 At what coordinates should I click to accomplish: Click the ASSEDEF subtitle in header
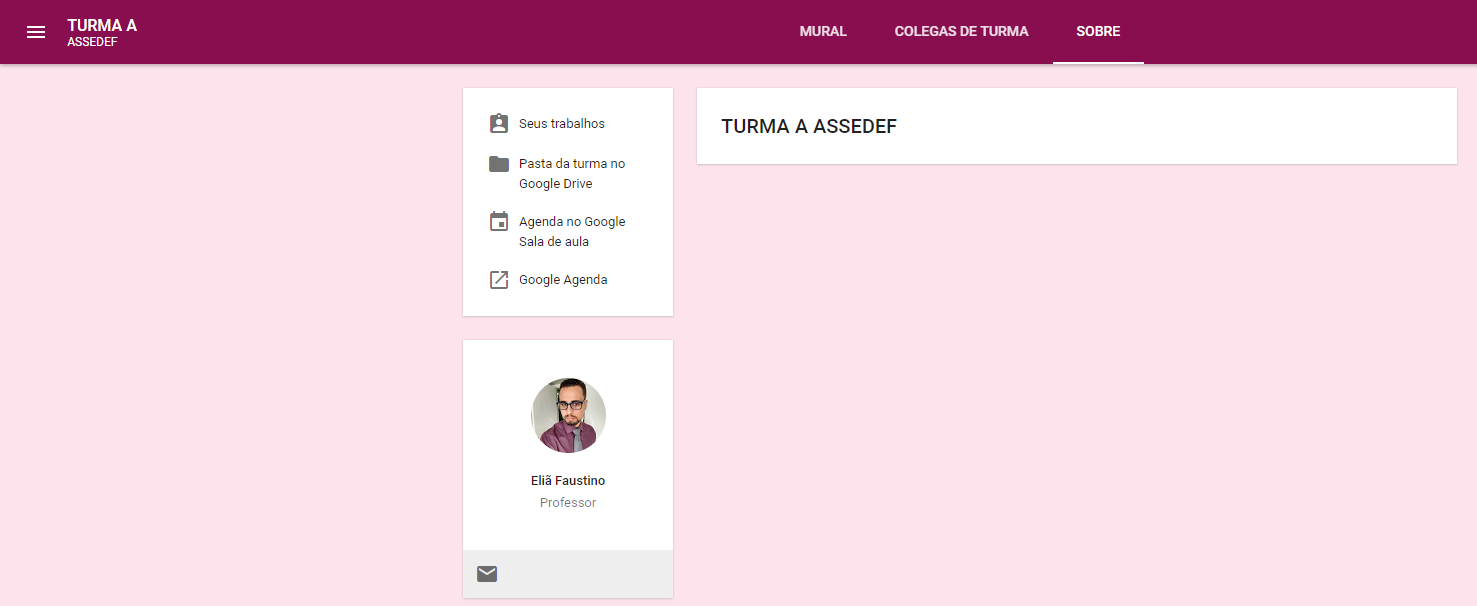click(92, 42)
